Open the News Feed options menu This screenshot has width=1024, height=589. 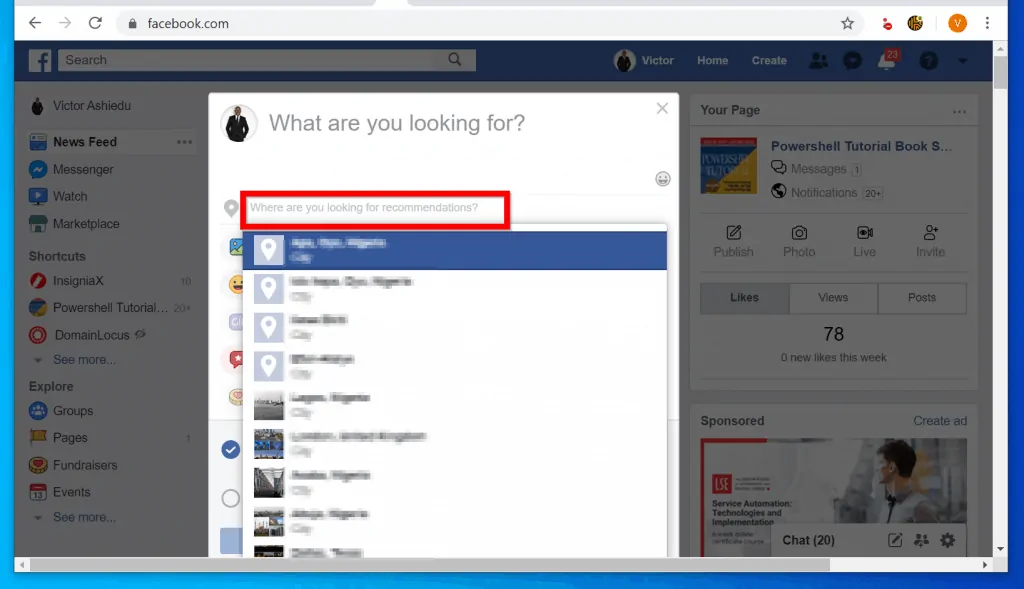[184, 142]
